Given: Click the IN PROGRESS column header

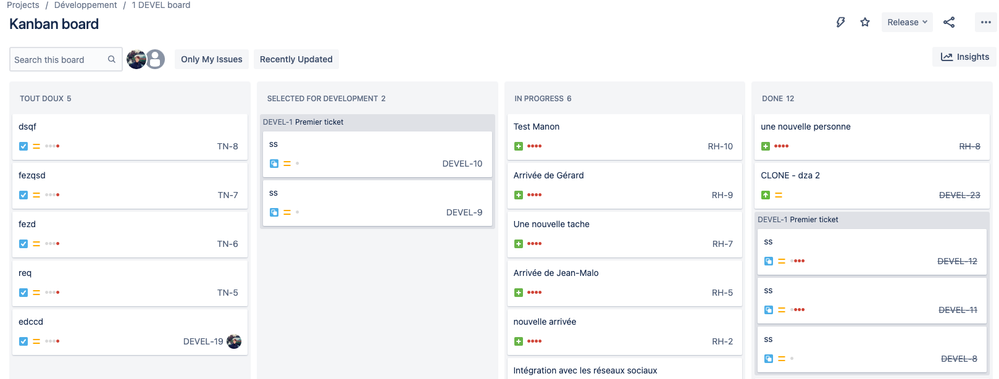Looking at the screenshot, I should (x=543, y=99).
